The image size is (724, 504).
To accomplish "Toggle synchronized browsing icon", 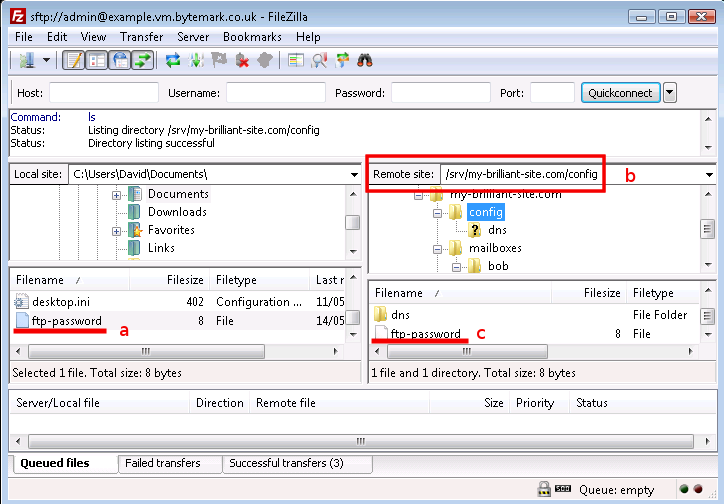I will pyautogui.click(x=342, y=60).
